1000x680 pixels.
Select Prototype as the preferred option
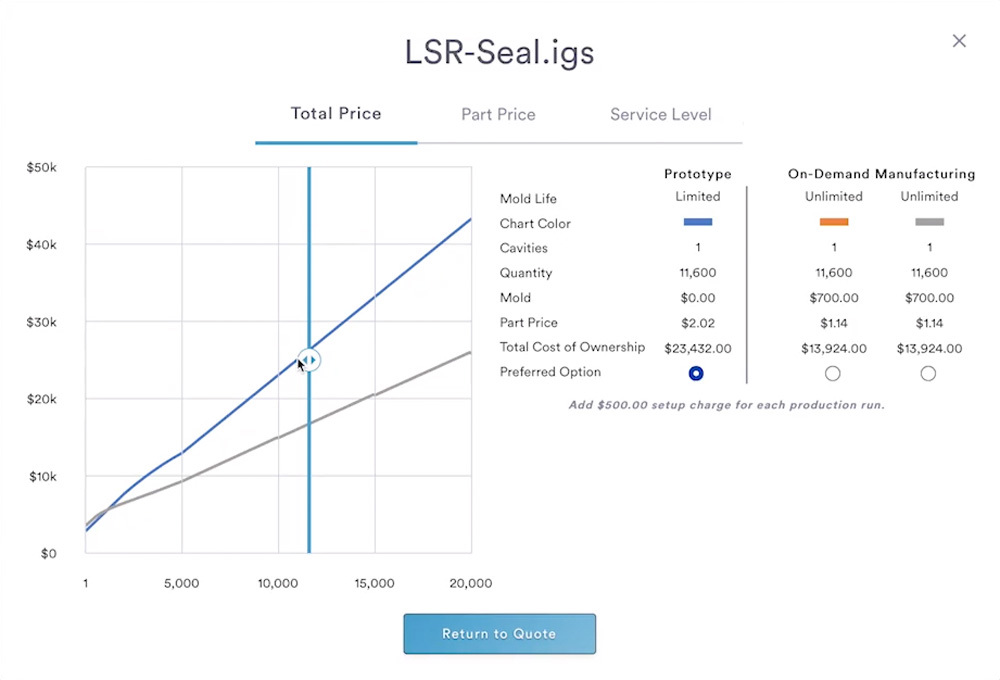(697, 373)
